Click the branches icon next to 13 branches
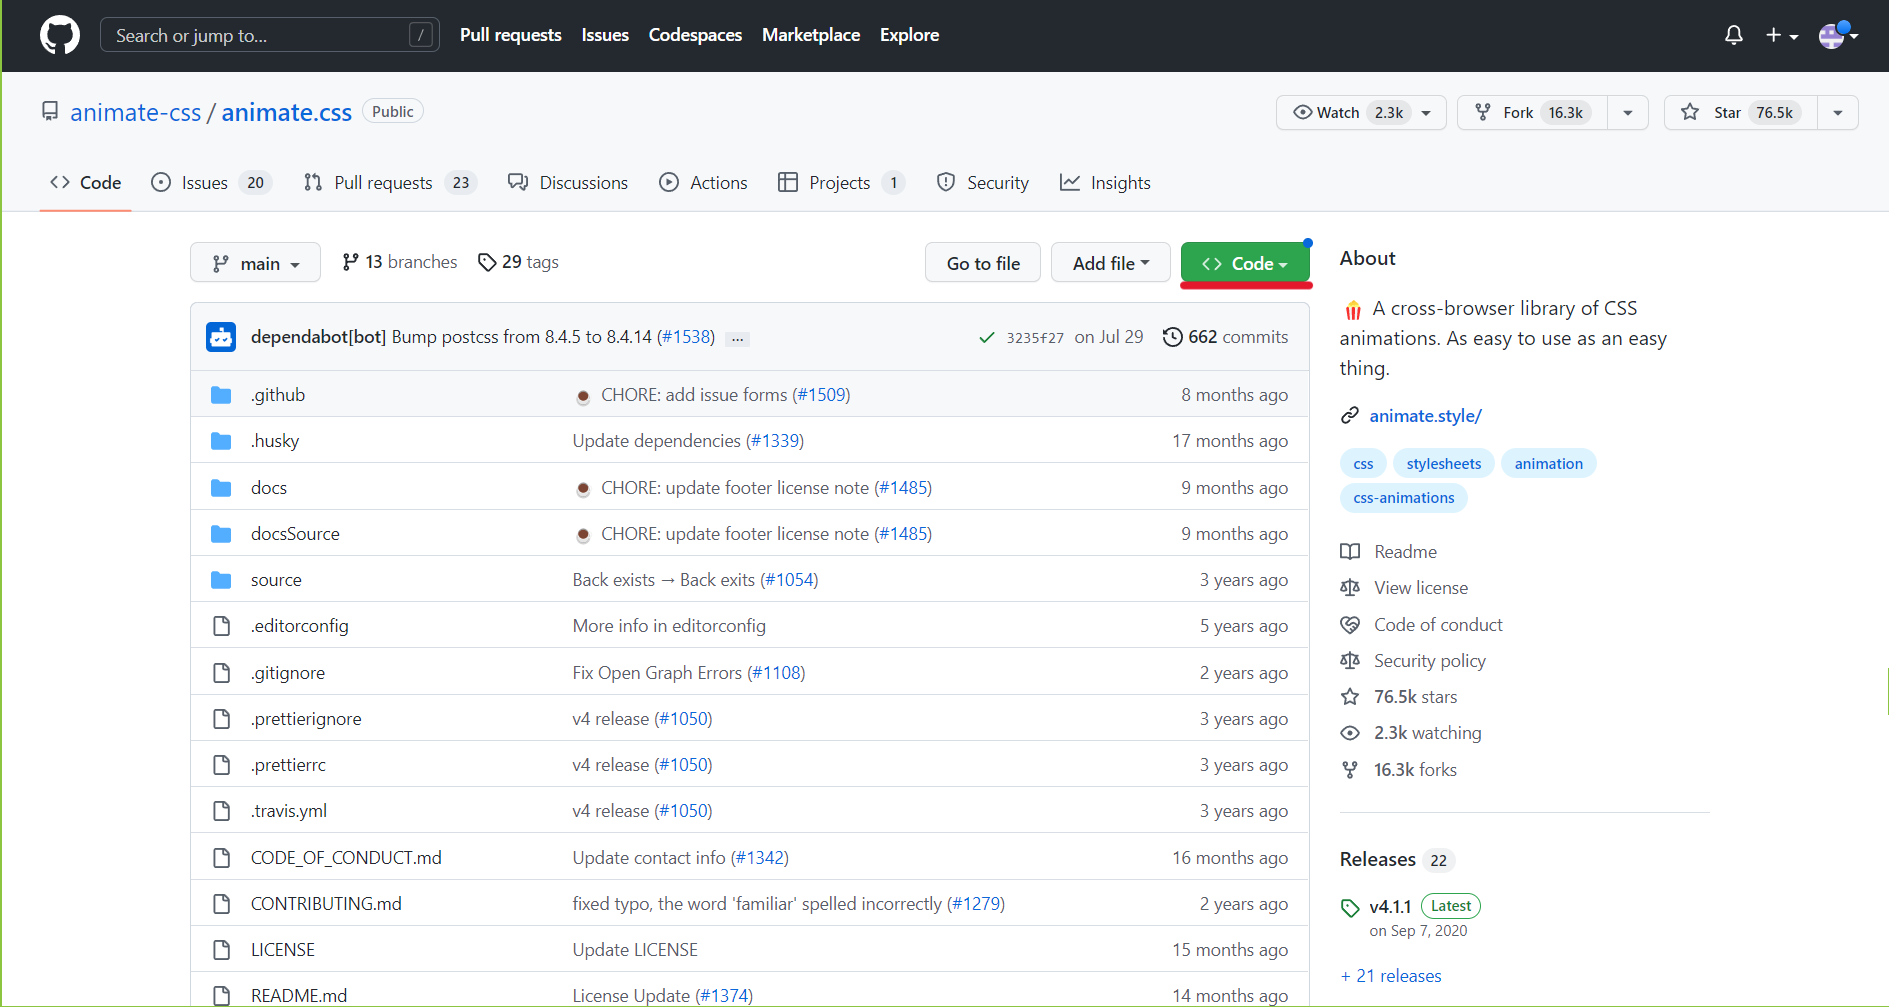Image resolution: width=1889 pixels, height=1007 pixels. coord(350,262)
